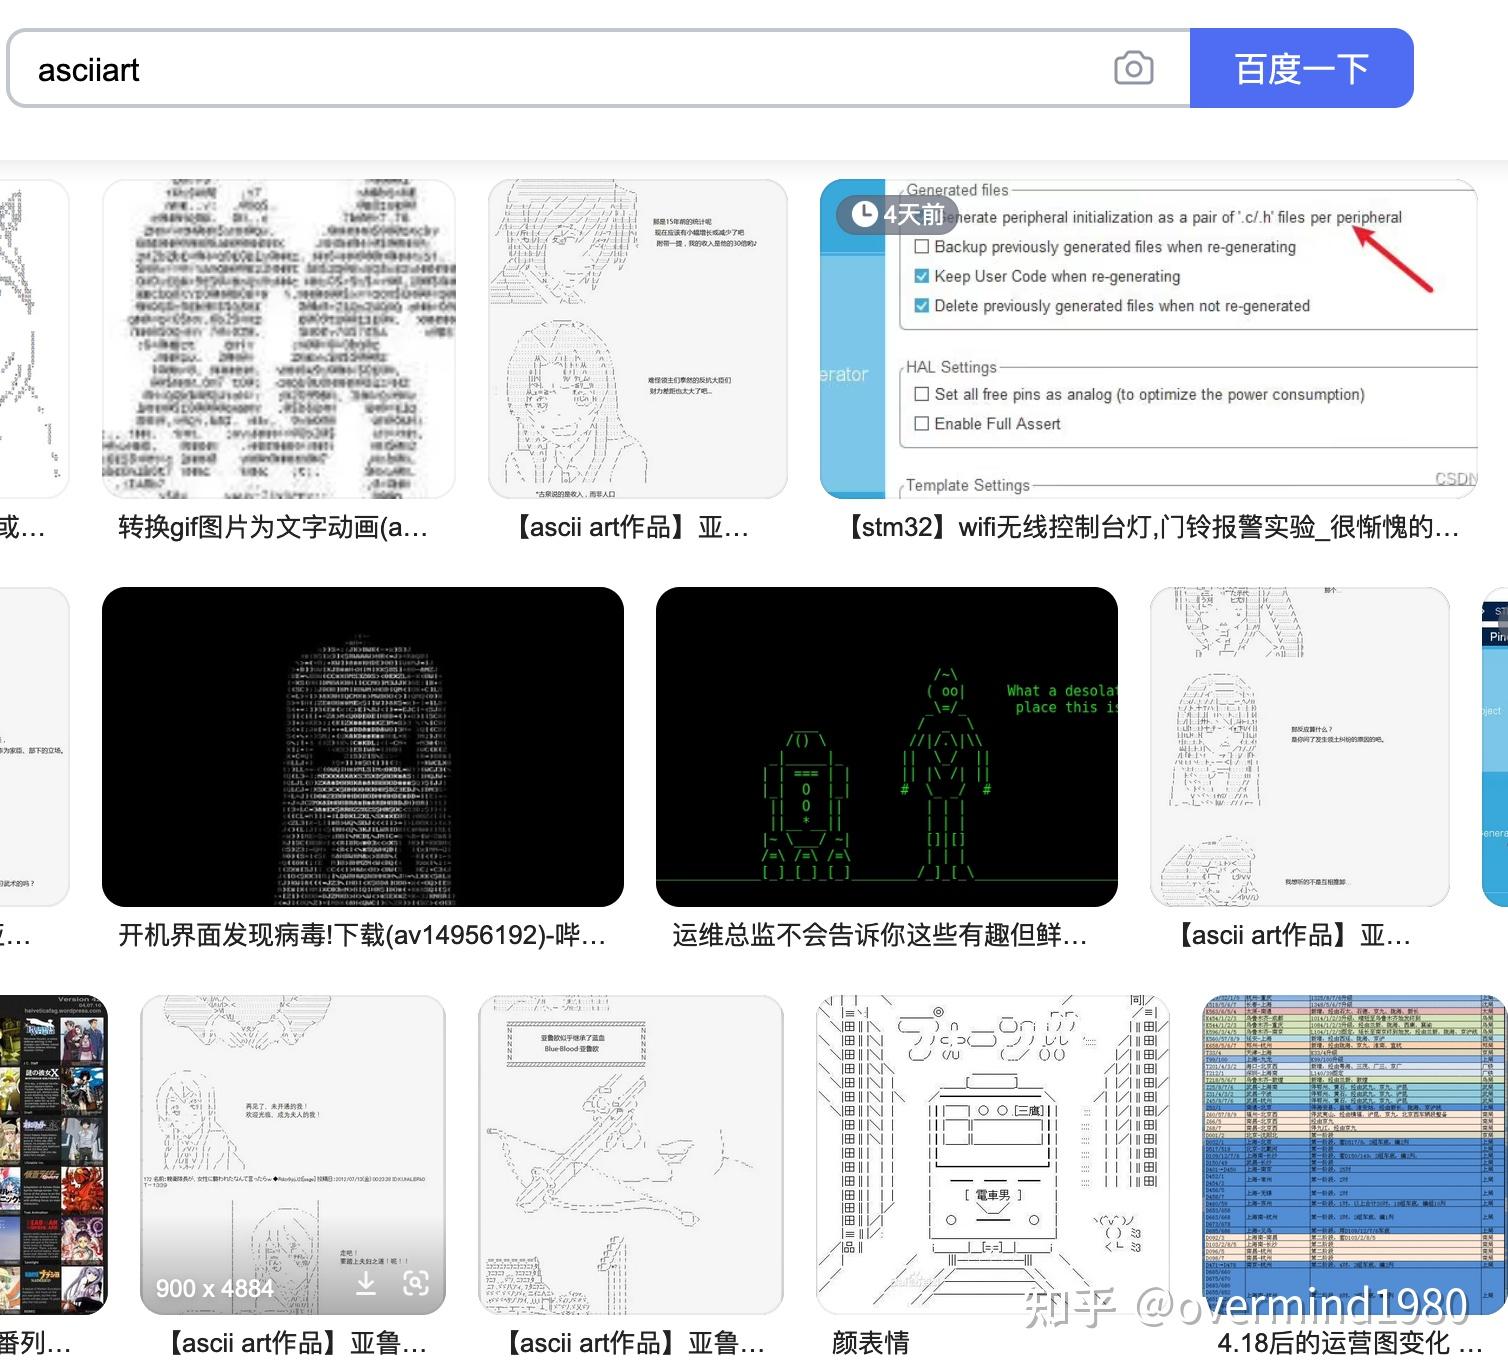Open the ASCII train thumbnail labelled 電車男
The image size is (1508, 1370).
click(993, 1155)
